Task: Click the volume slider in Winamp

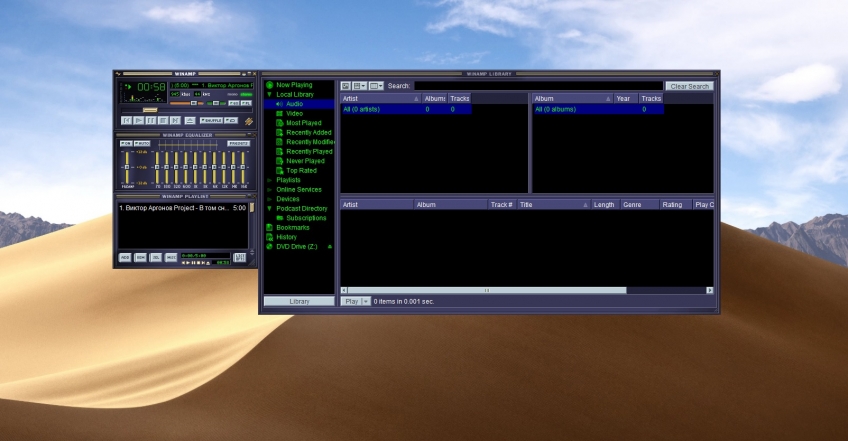Action: pos(187,103)
